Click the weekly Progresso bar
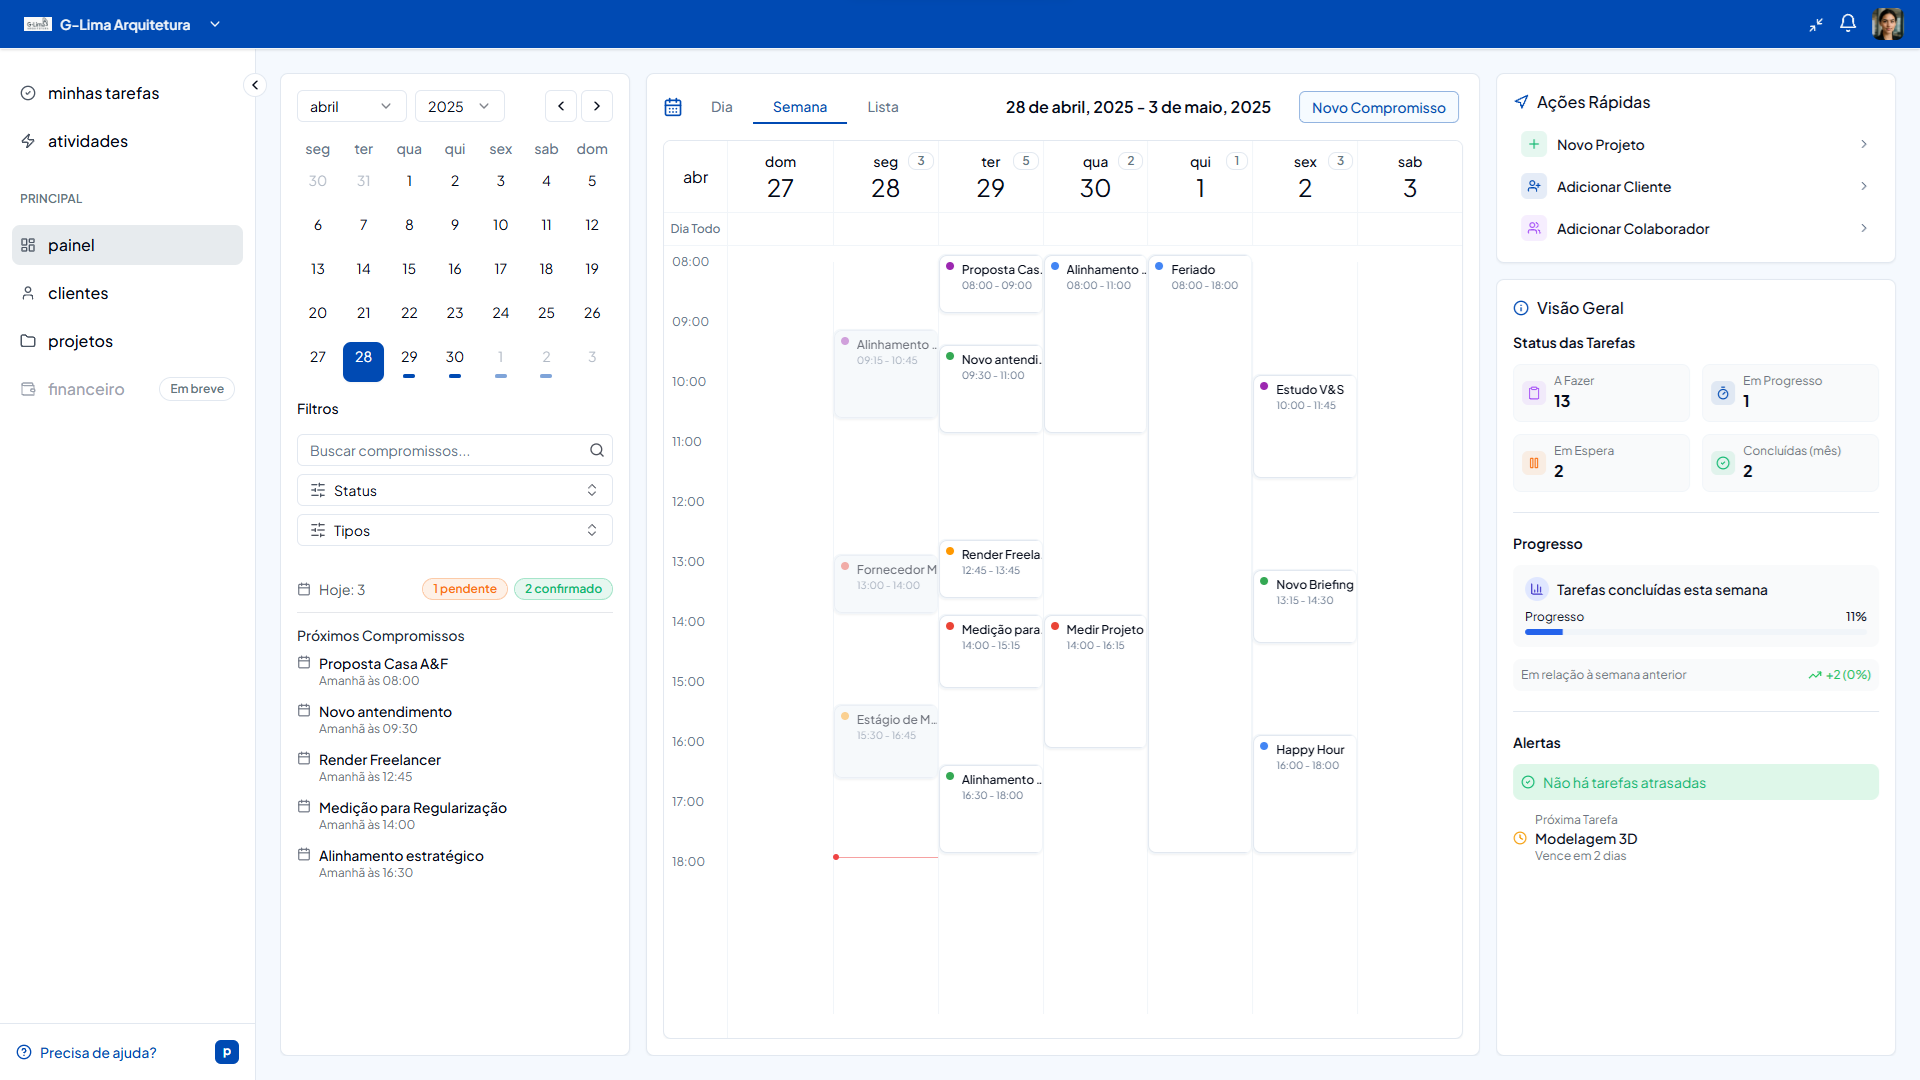 pyautogui.click(x=1695, y=632)
